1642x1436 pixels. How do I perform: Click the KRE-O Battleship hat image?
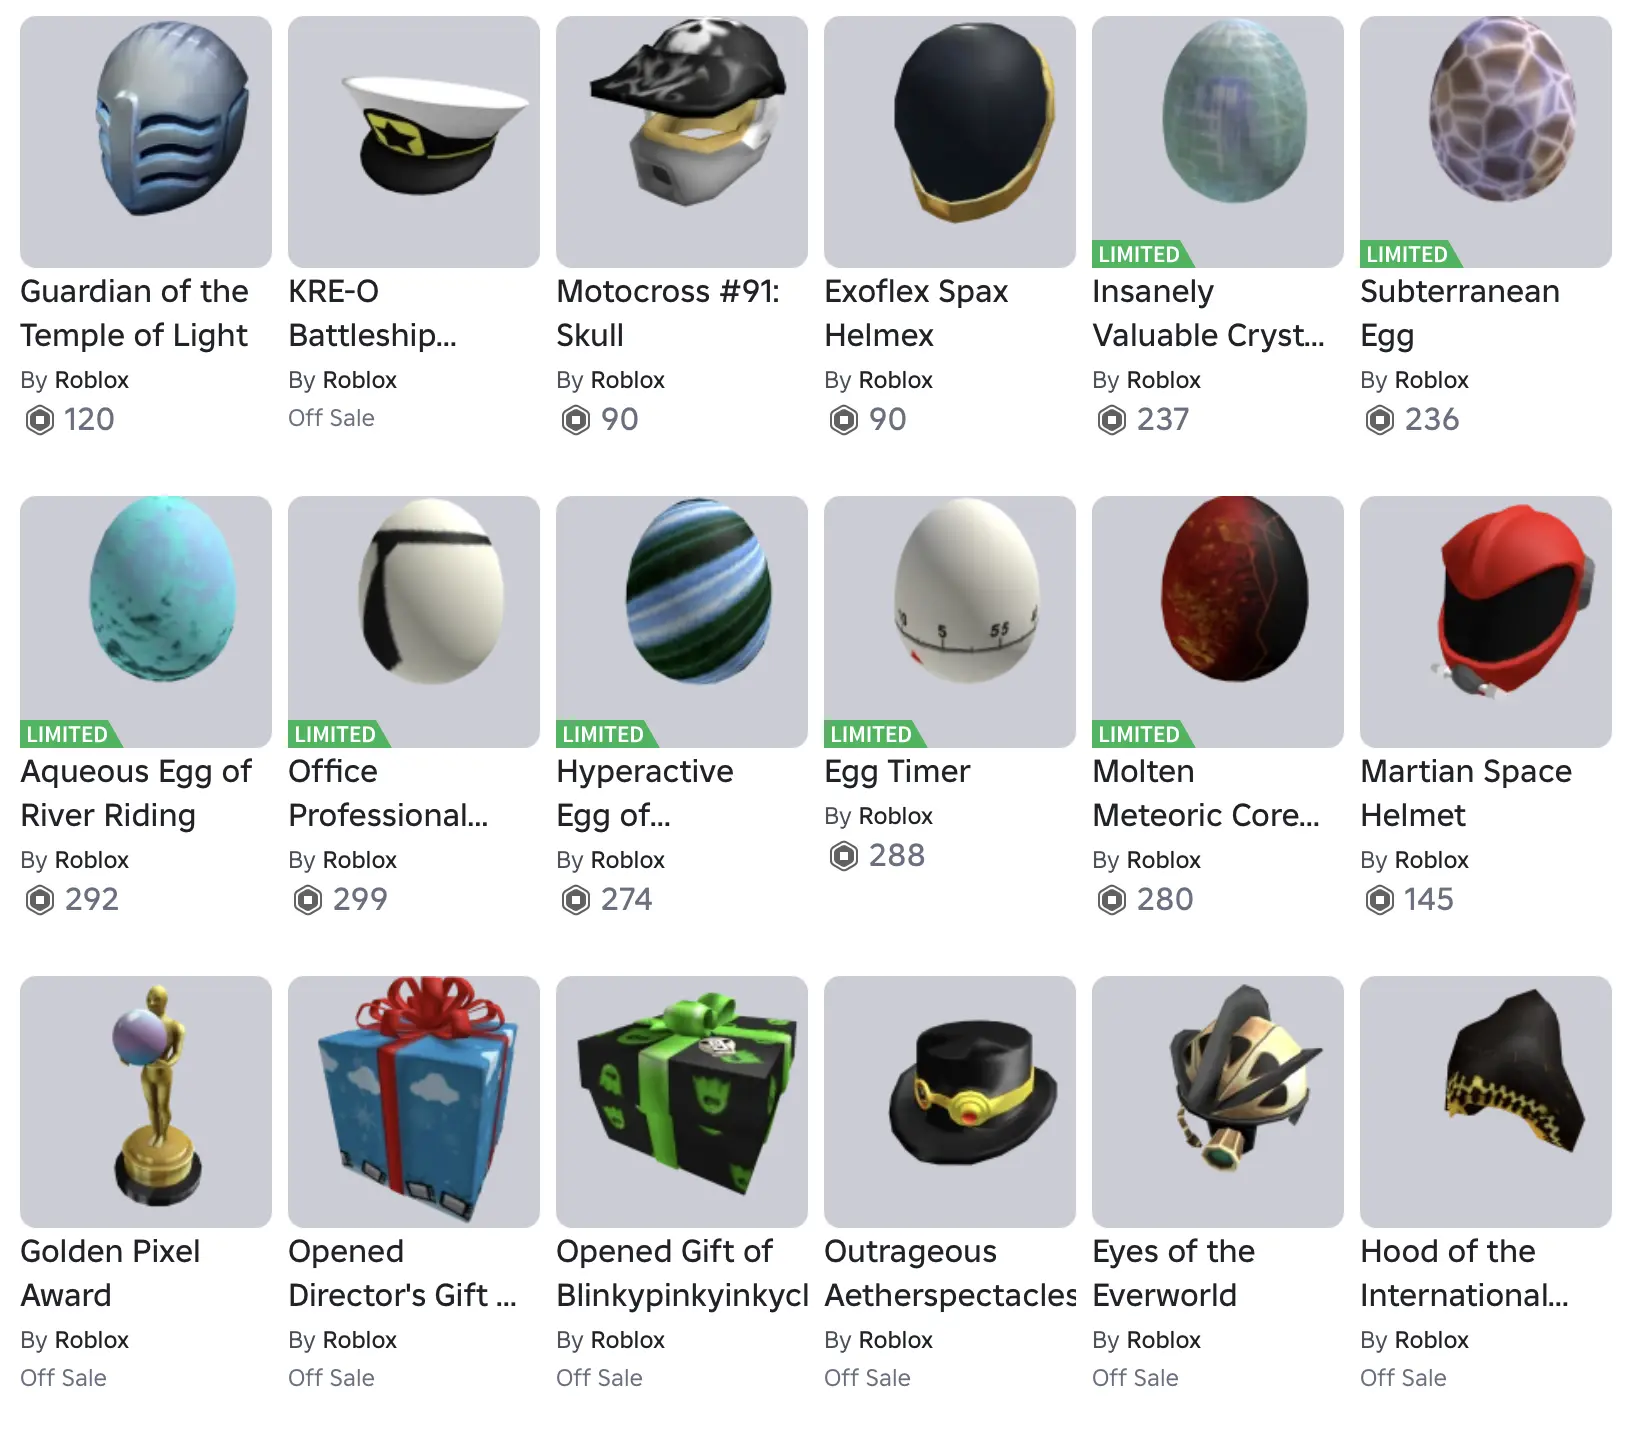pyautogui.click(x=414, y=142)
